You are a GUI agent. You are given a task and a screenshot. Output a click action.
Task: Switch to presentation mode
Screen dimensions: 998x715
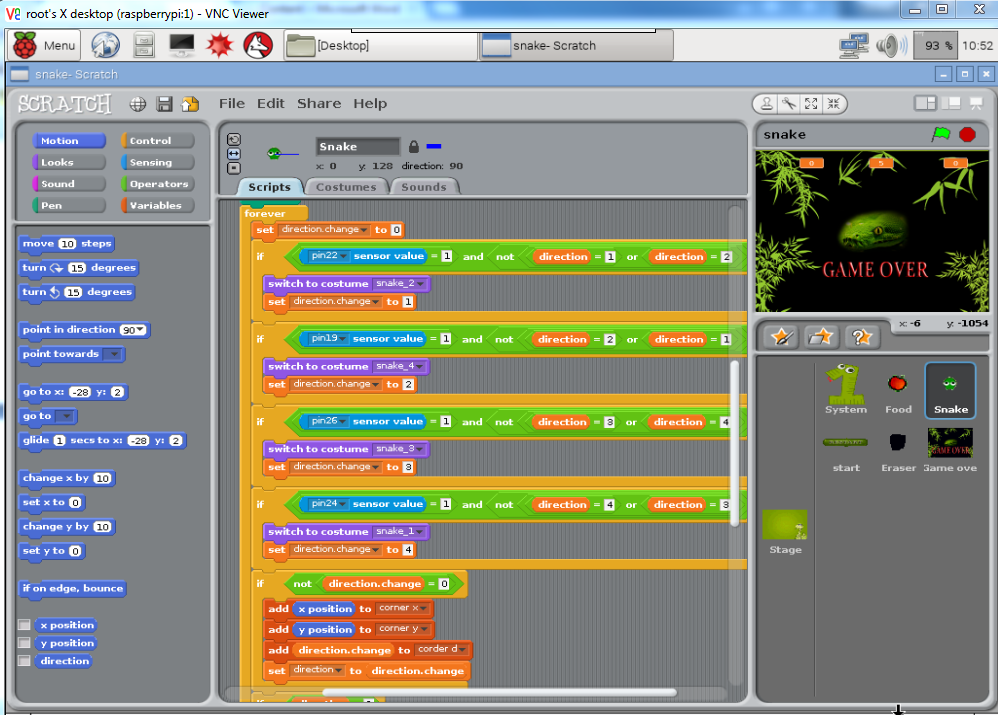tap(977, 104)
